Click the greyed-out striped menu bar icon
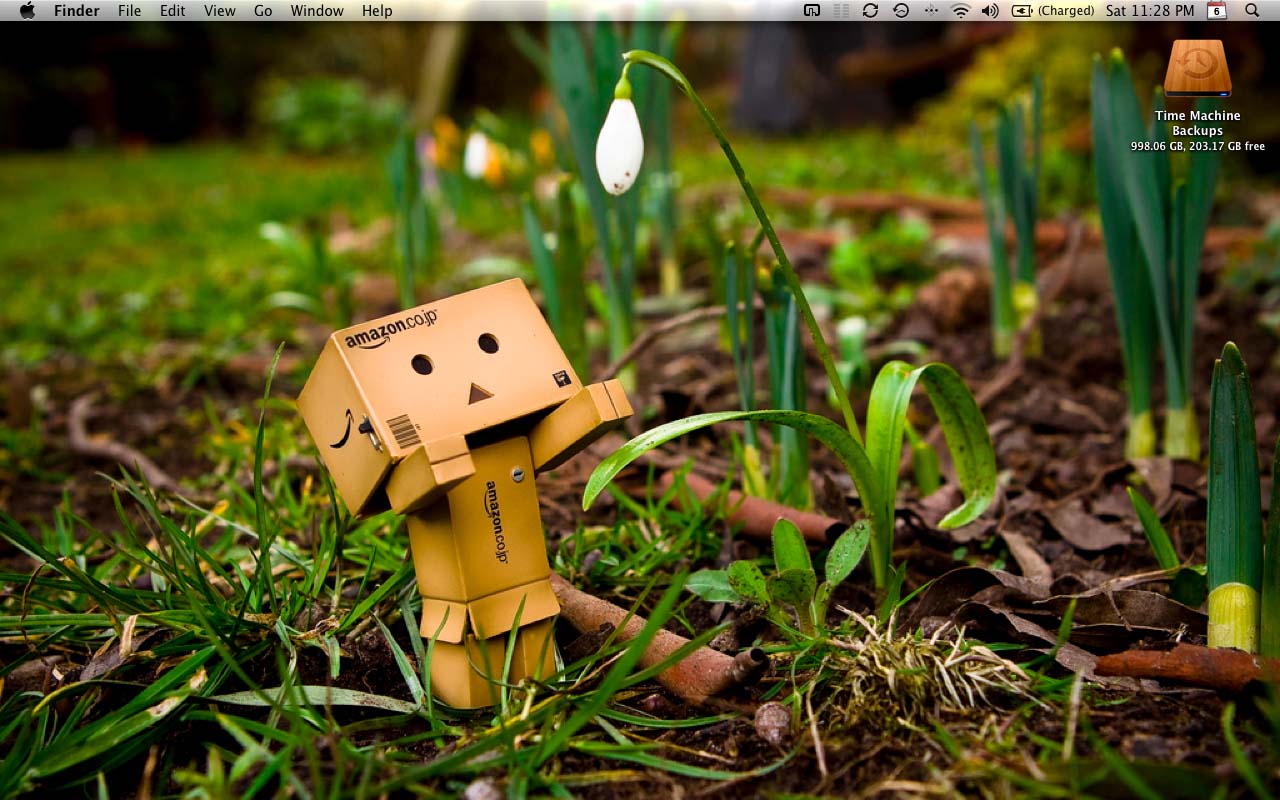The height and width of the screenshot is (800, 1280). (x=842, y=10)
